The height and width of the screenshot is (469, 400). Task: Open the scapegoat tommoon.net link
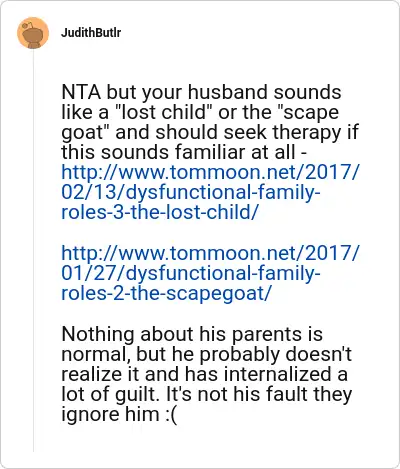click(211, 273)
